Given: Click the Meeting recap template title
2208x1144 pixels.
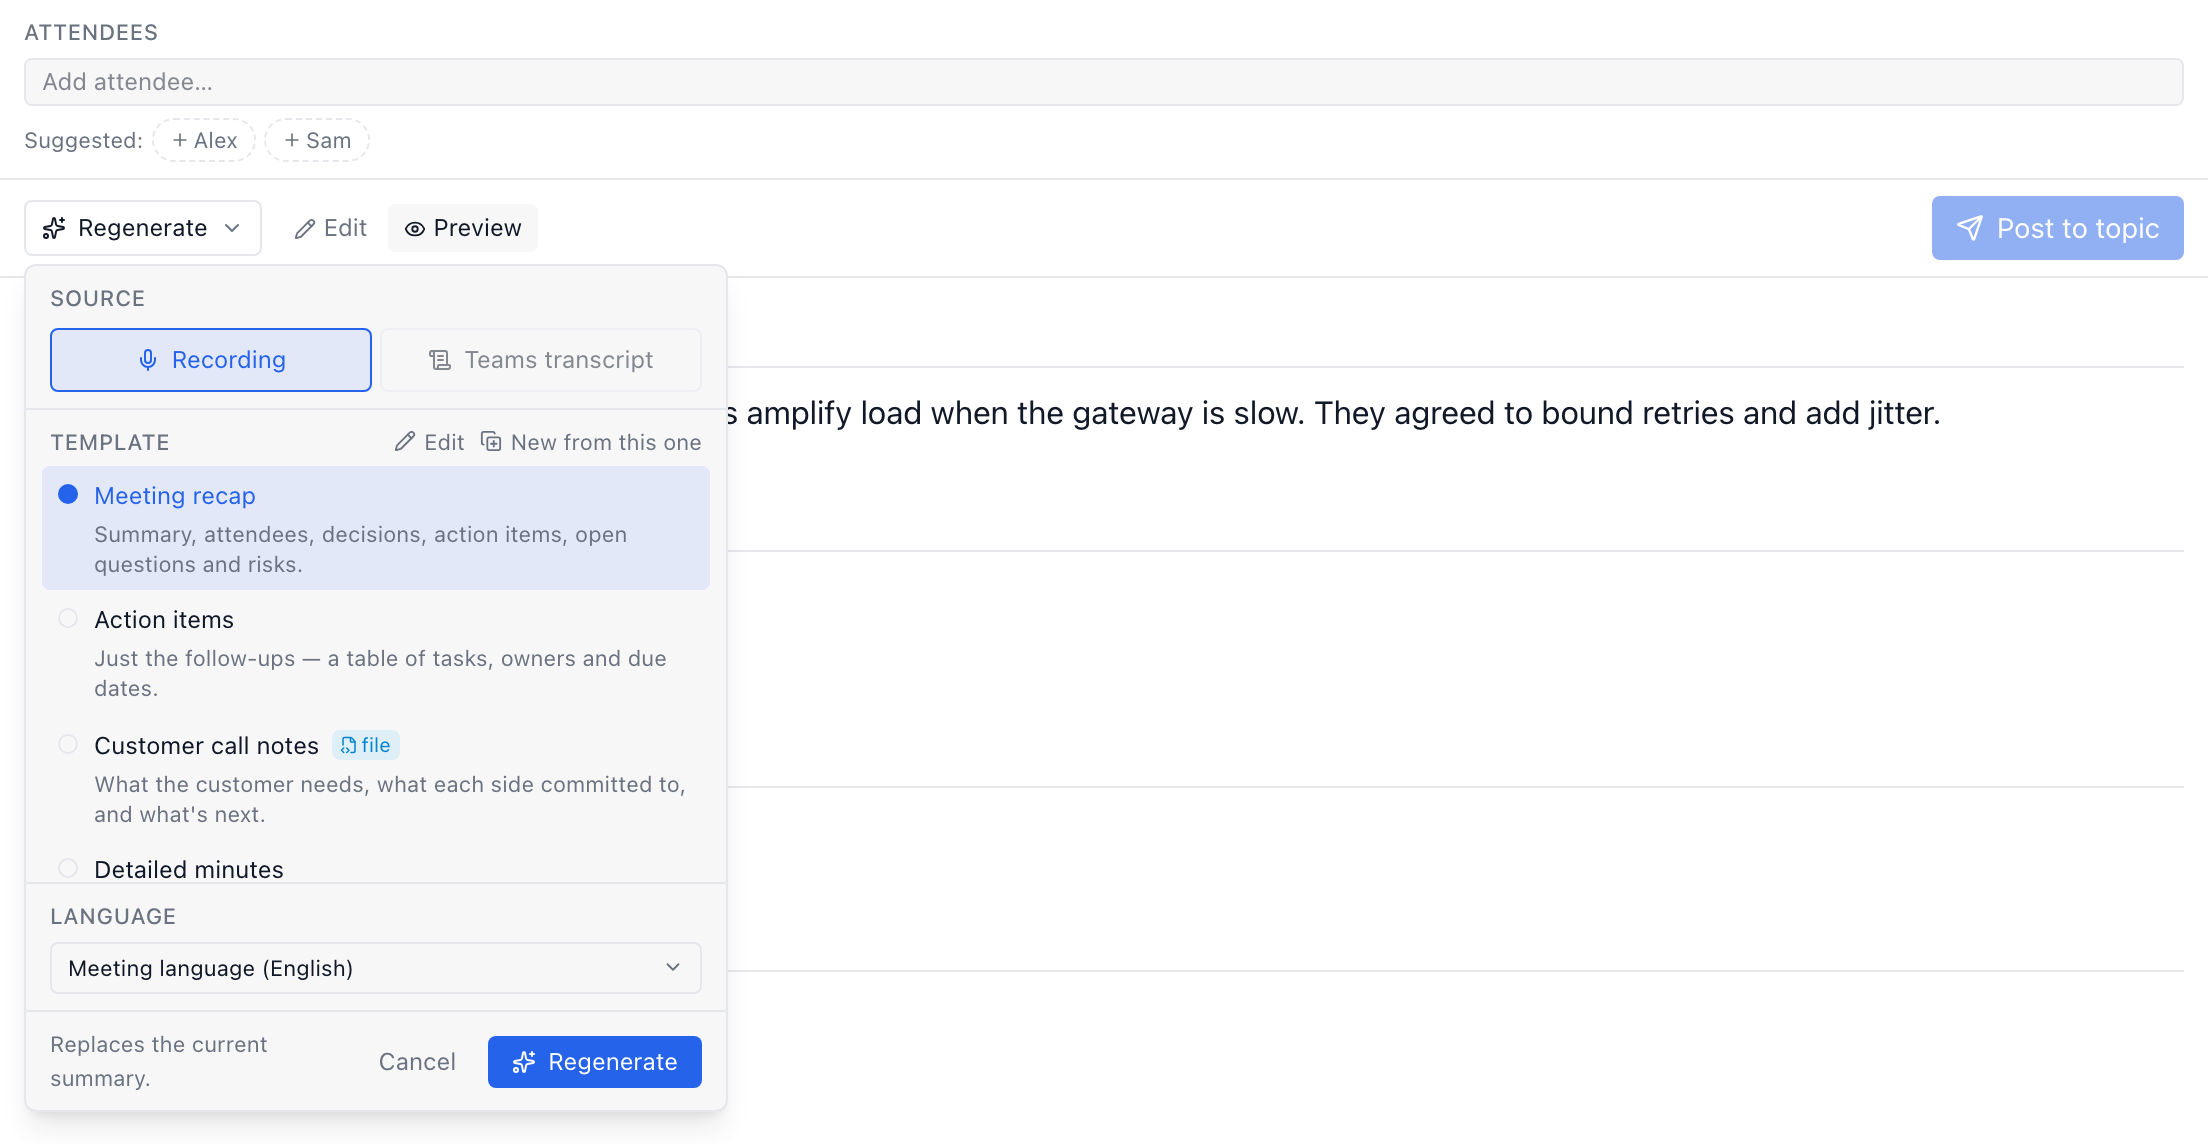Looking at the screenshot, I should (175, 496).
